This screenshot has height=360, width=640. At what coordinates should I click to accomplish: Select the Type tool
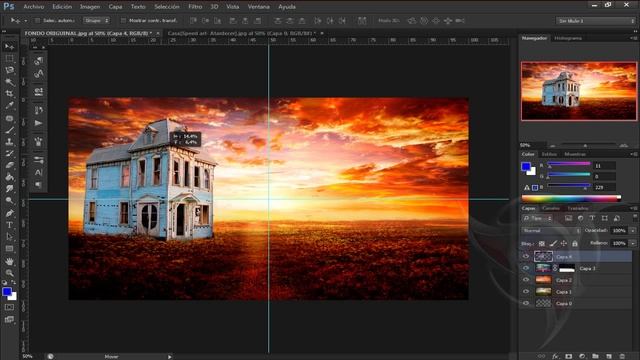click(9, 225)
